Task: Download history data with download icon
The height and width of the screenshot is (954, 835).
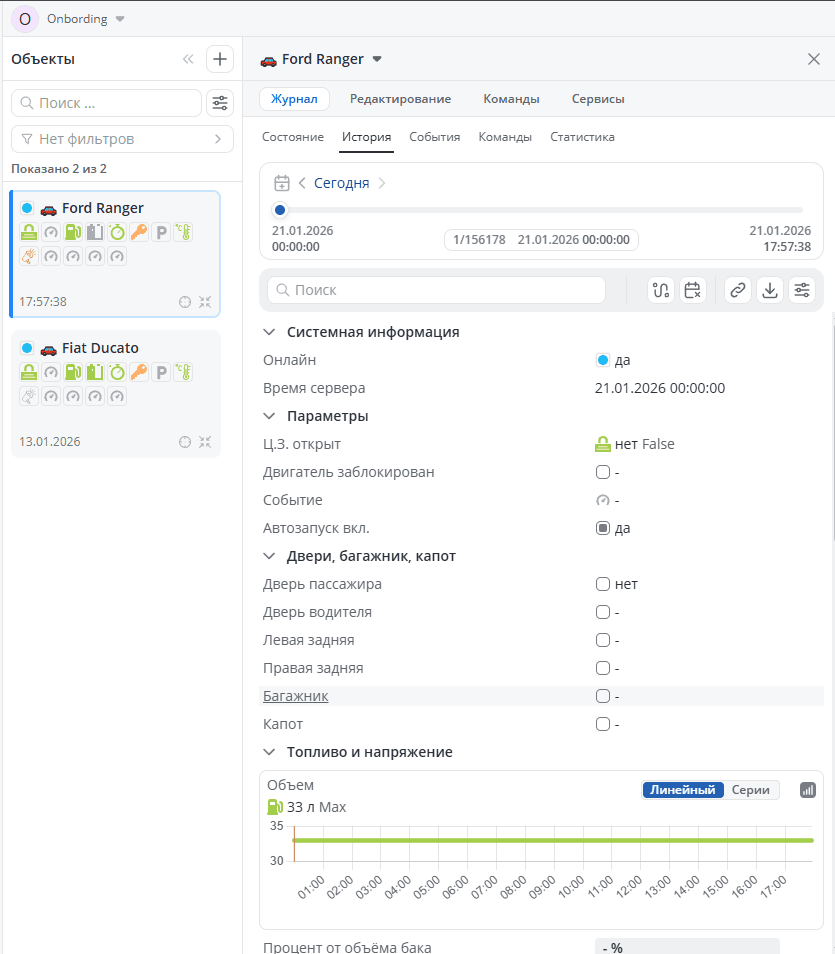Action: (x=769, y=290)
